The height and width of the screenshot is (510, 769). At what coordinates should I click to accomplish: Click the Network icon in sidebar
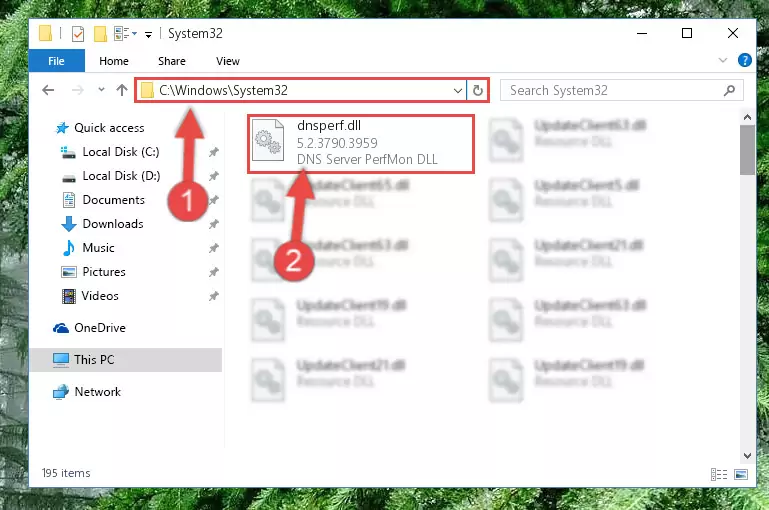61,392
